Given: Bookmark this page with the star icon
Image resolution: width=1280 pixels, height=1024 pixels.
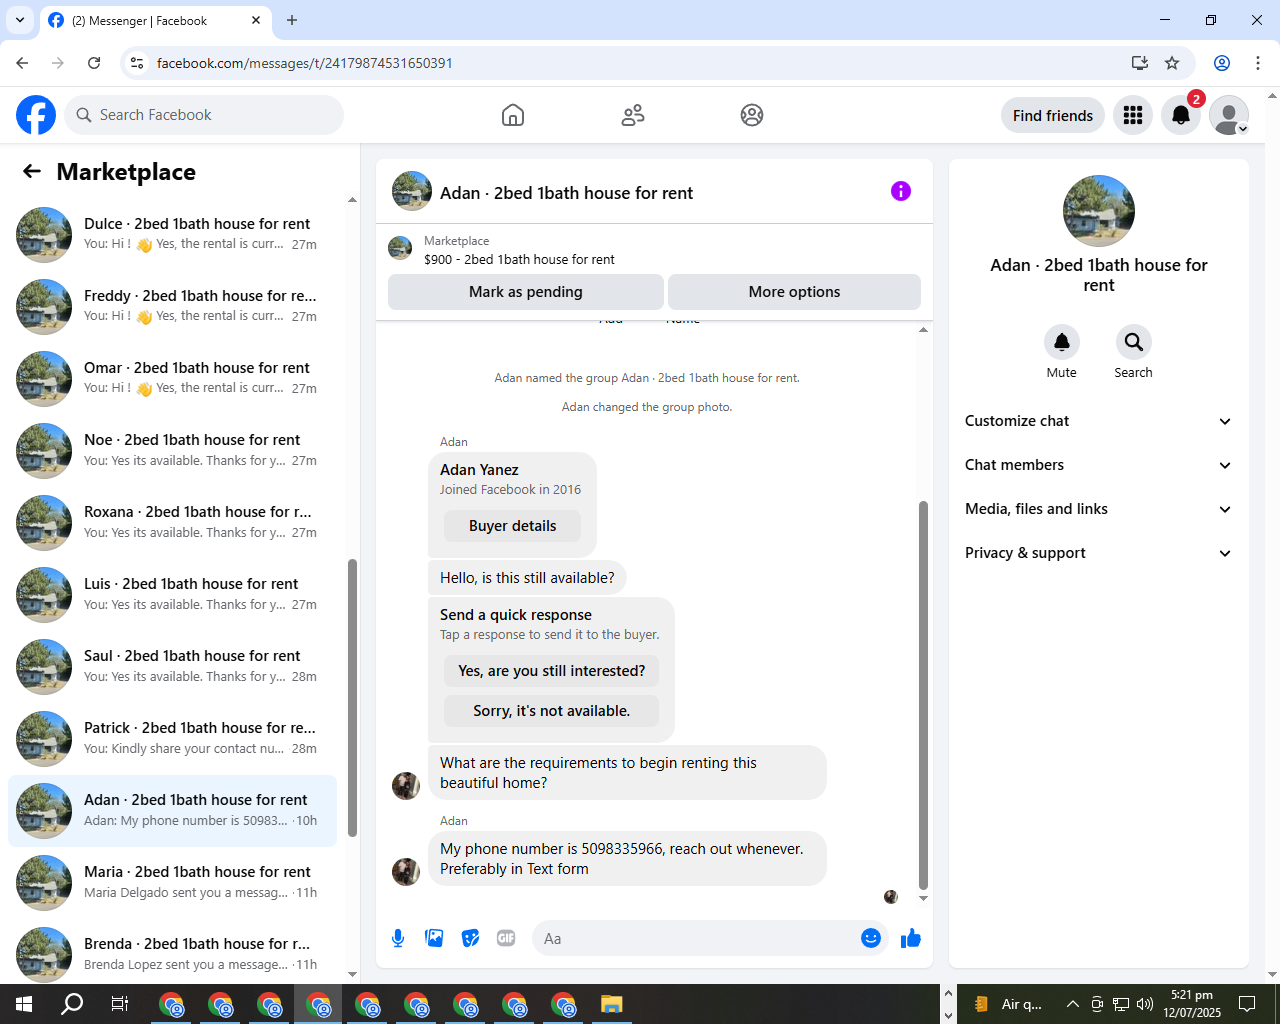Looking at the screenshot, I should tap(1172, 63).
